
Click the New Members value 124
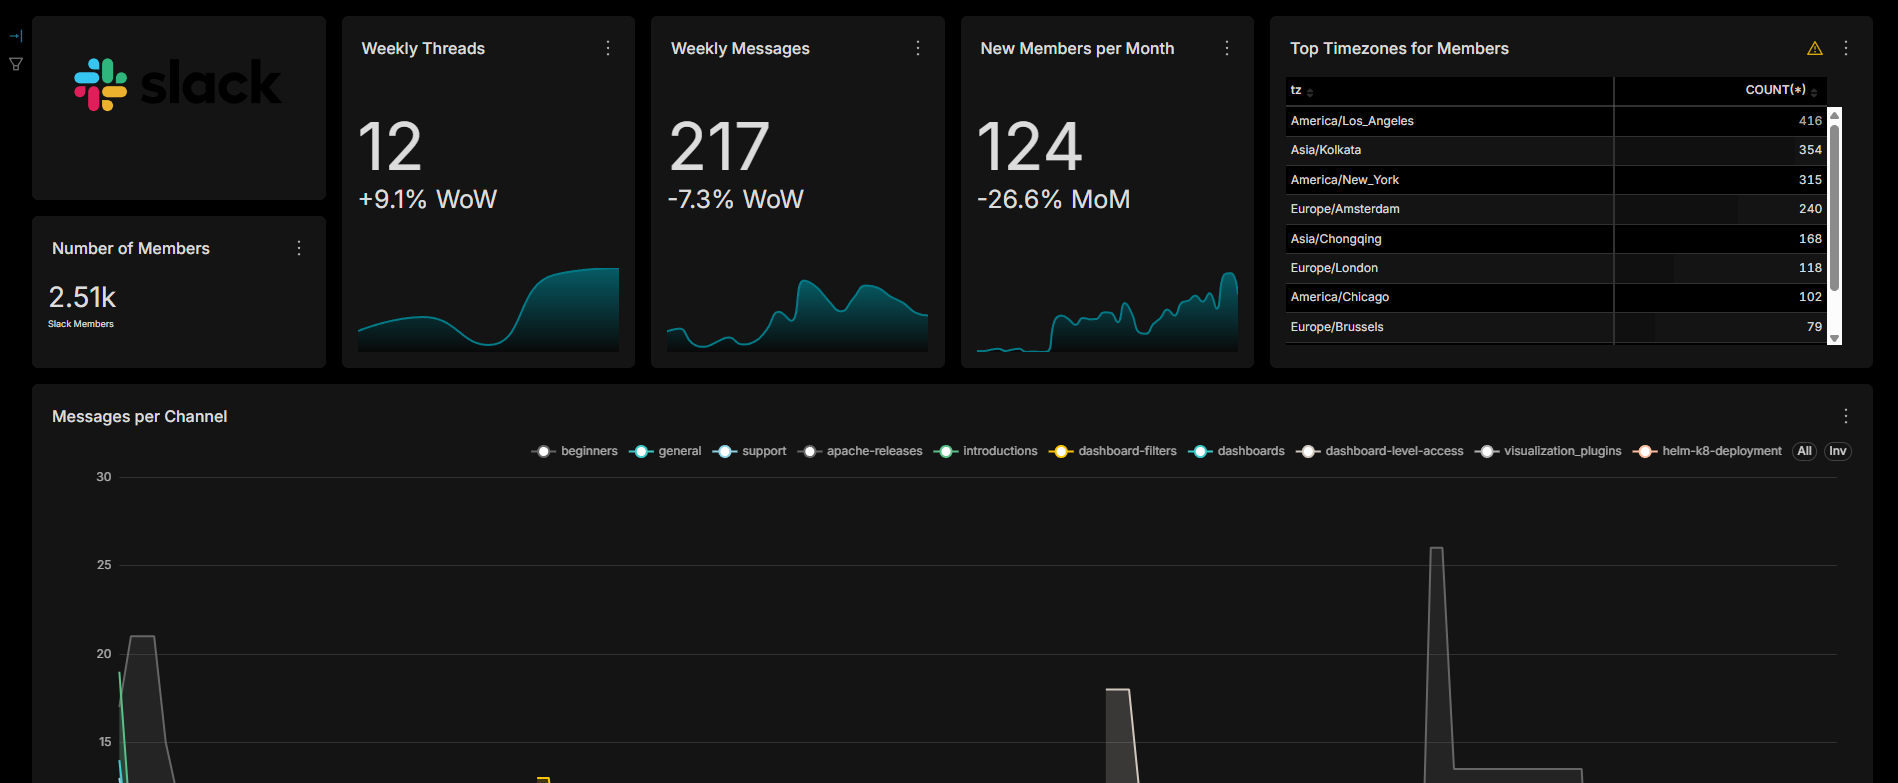1030,147
